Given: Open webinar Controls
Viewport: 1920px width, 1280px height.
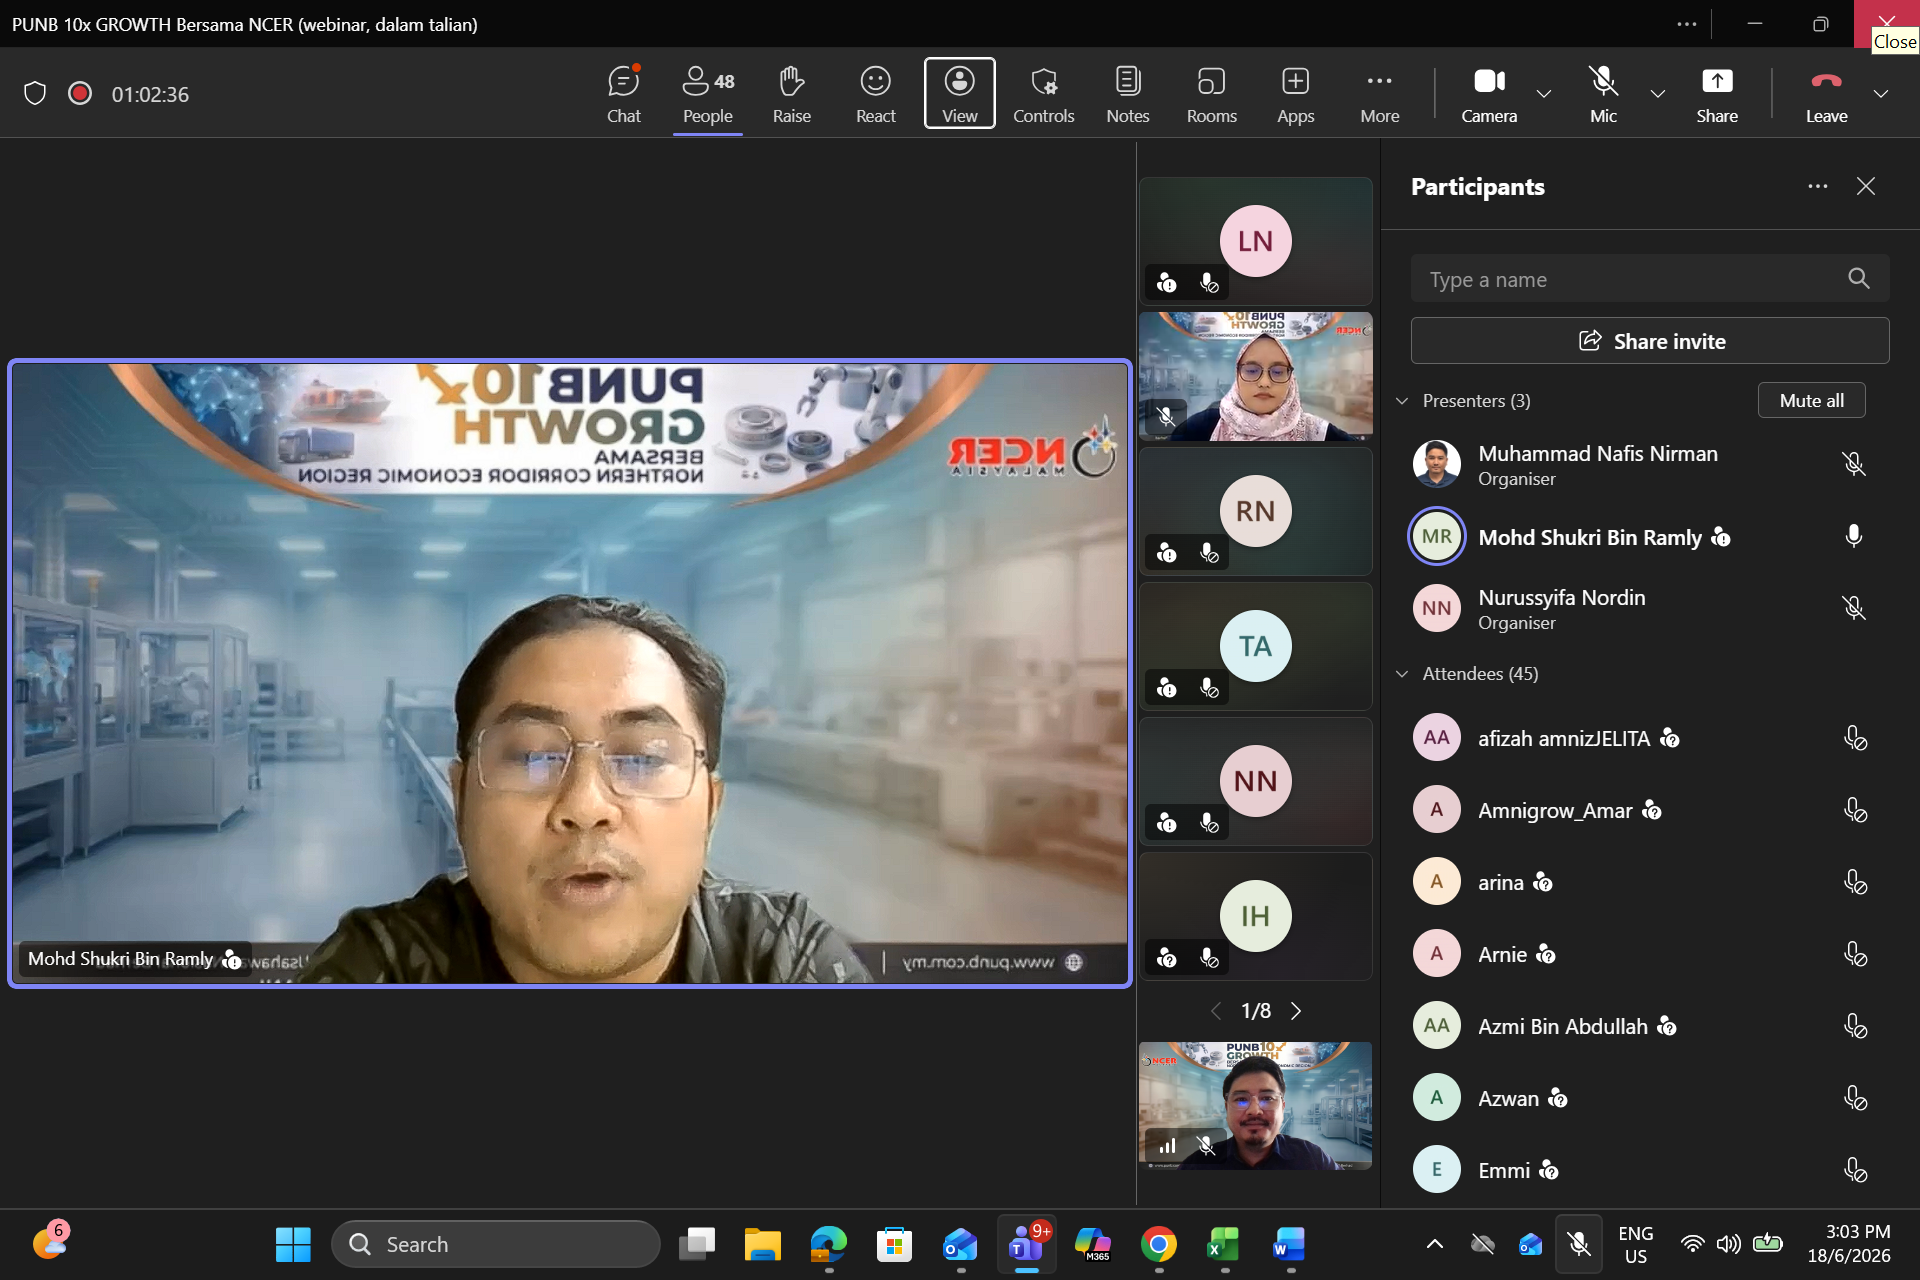Looking at the screenshot, I should (1043, 94).
